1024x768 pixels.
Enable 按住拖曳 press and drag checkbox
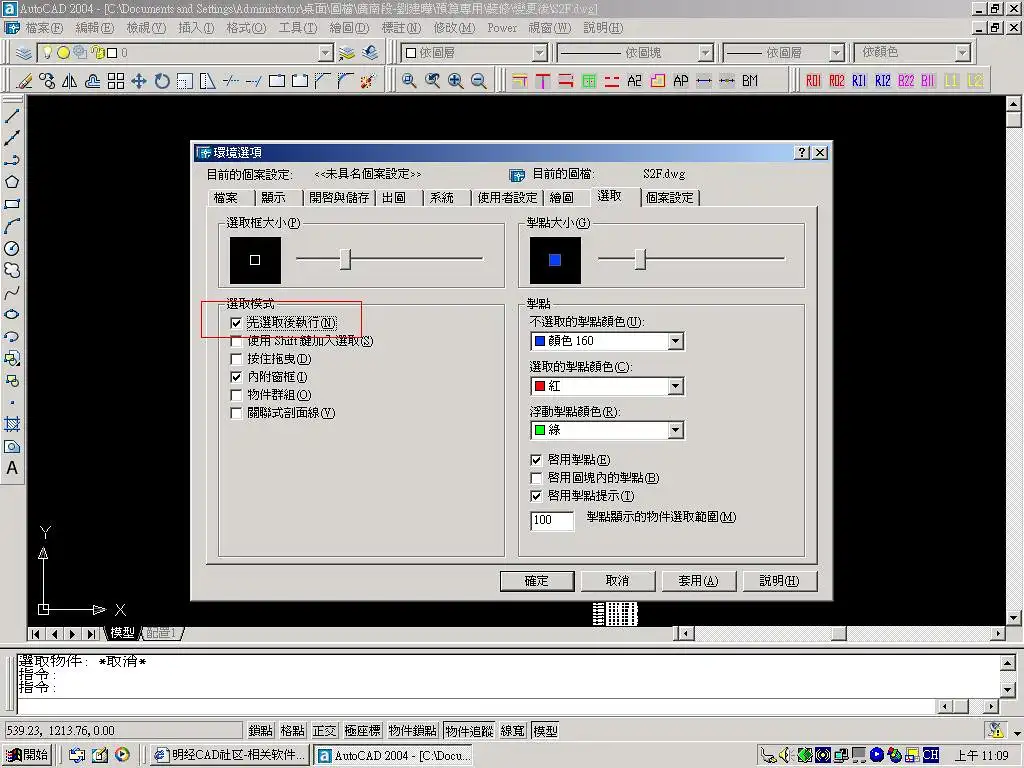coord(236,359)
